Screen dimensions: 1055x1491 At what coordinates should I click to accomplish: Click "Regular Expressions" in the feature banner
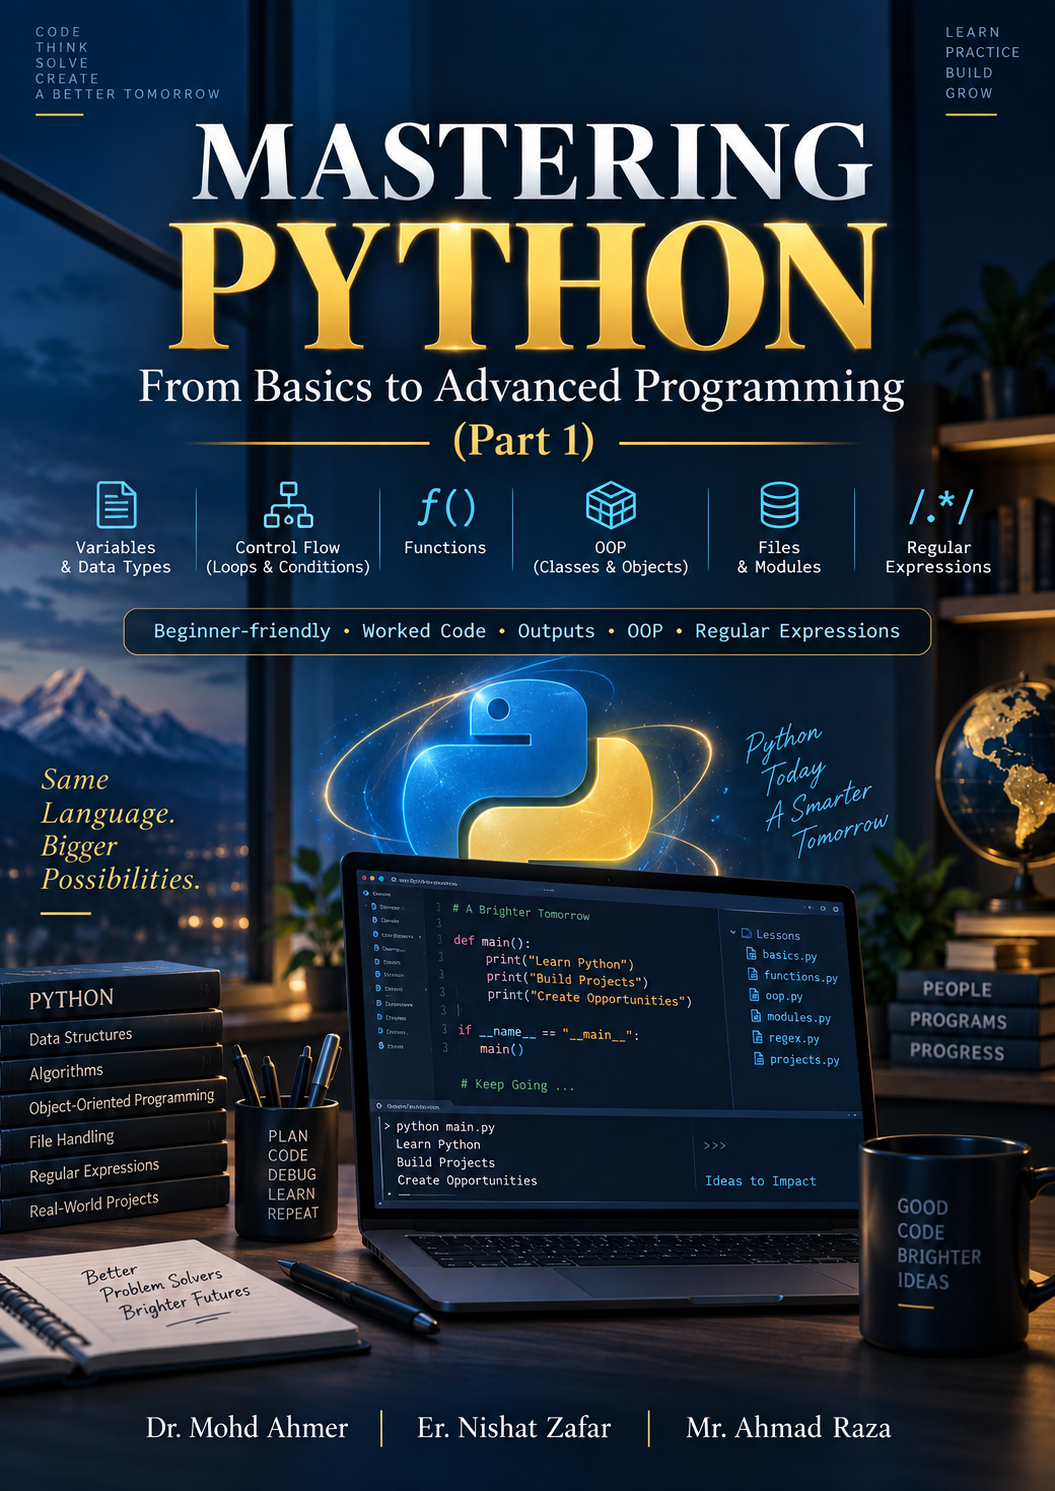pos(798,631)
